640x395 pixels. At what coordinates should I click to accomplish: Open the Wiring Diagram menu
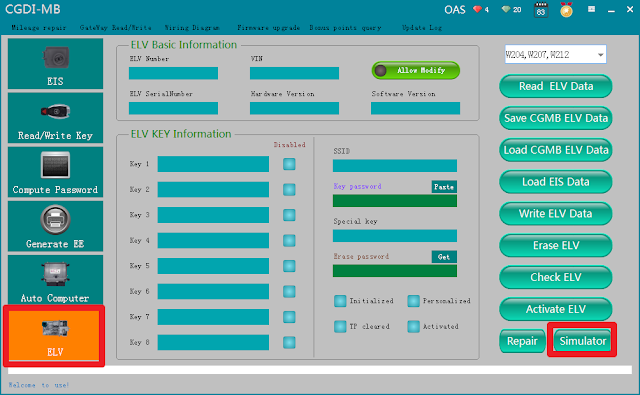[192, 28]
